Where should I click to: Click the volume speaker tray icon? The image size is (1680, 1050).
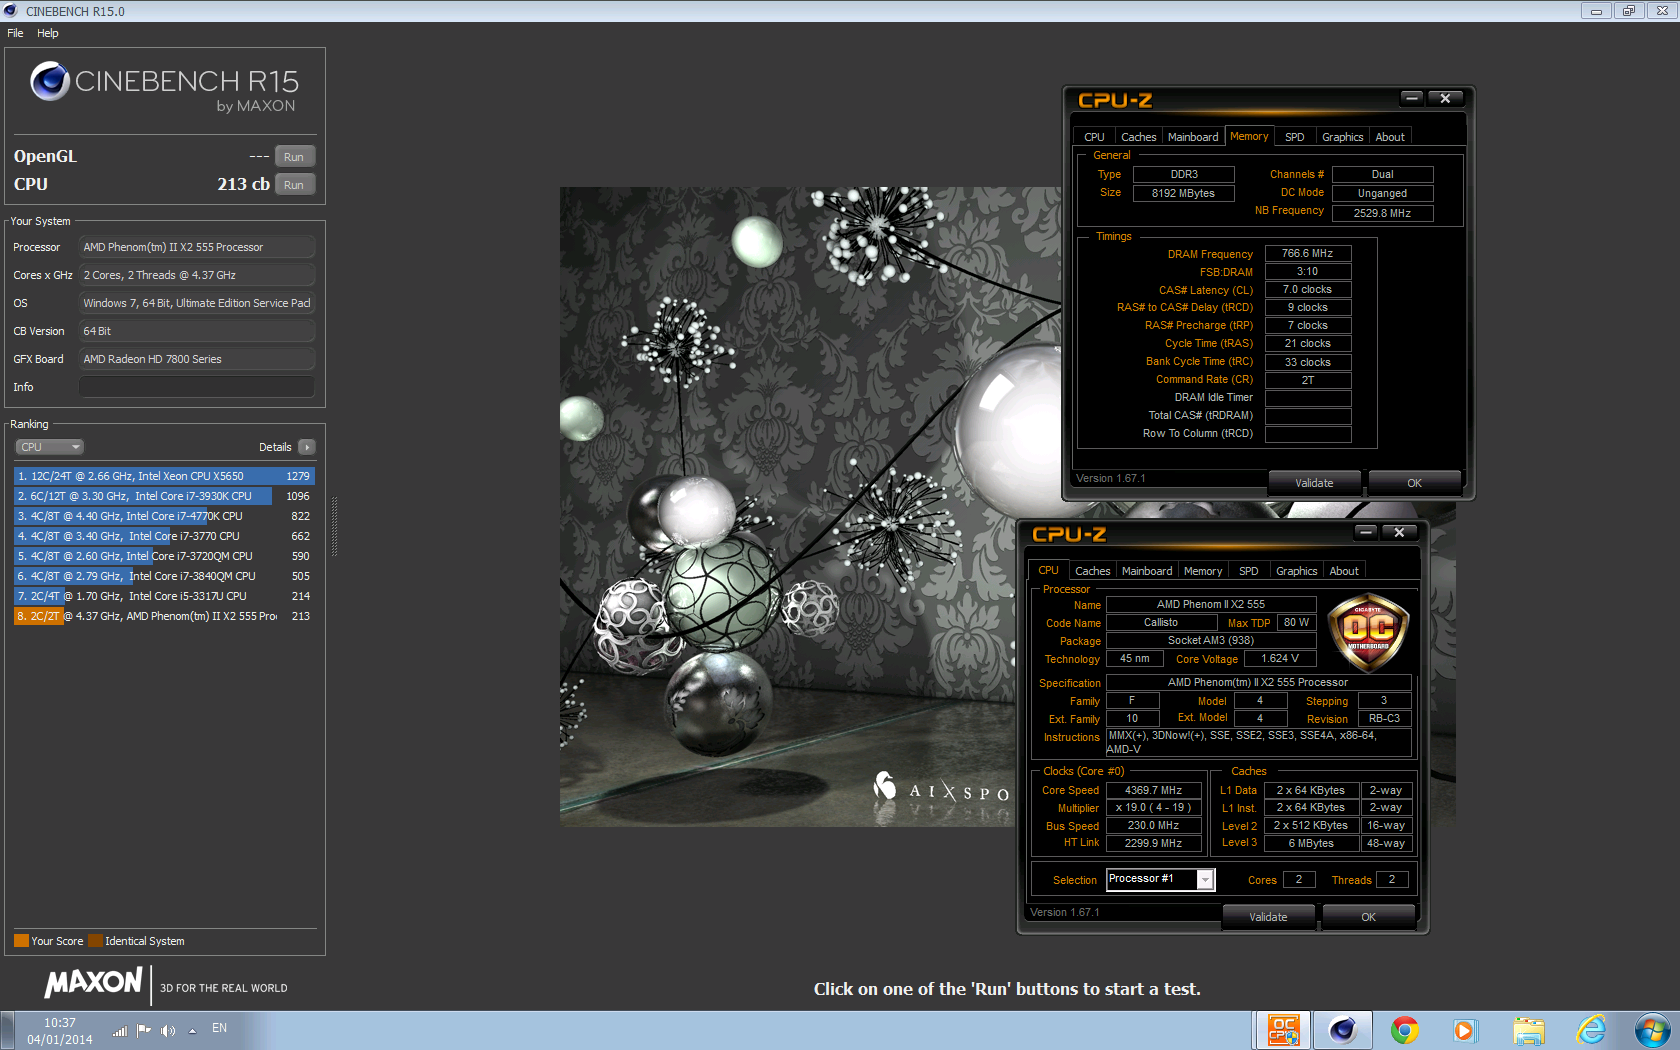(x=168, y=1030)
